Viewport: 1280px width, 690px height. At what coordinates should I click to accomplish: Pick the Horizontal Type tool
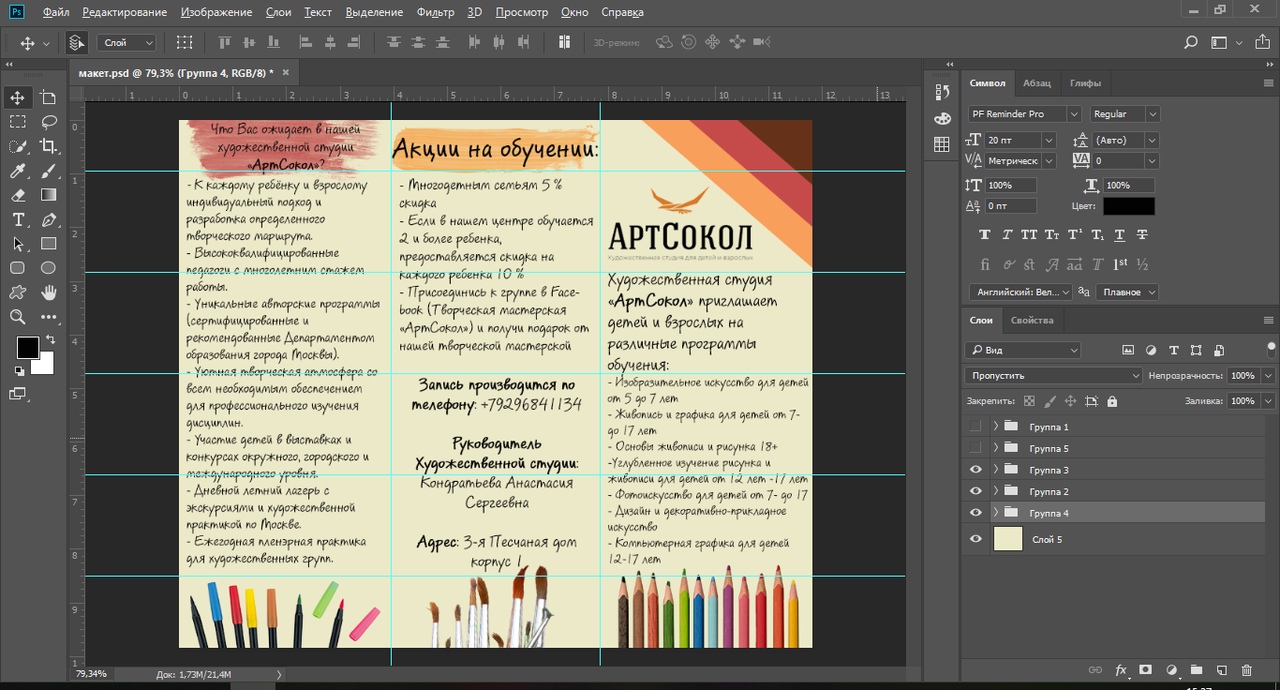18,220
